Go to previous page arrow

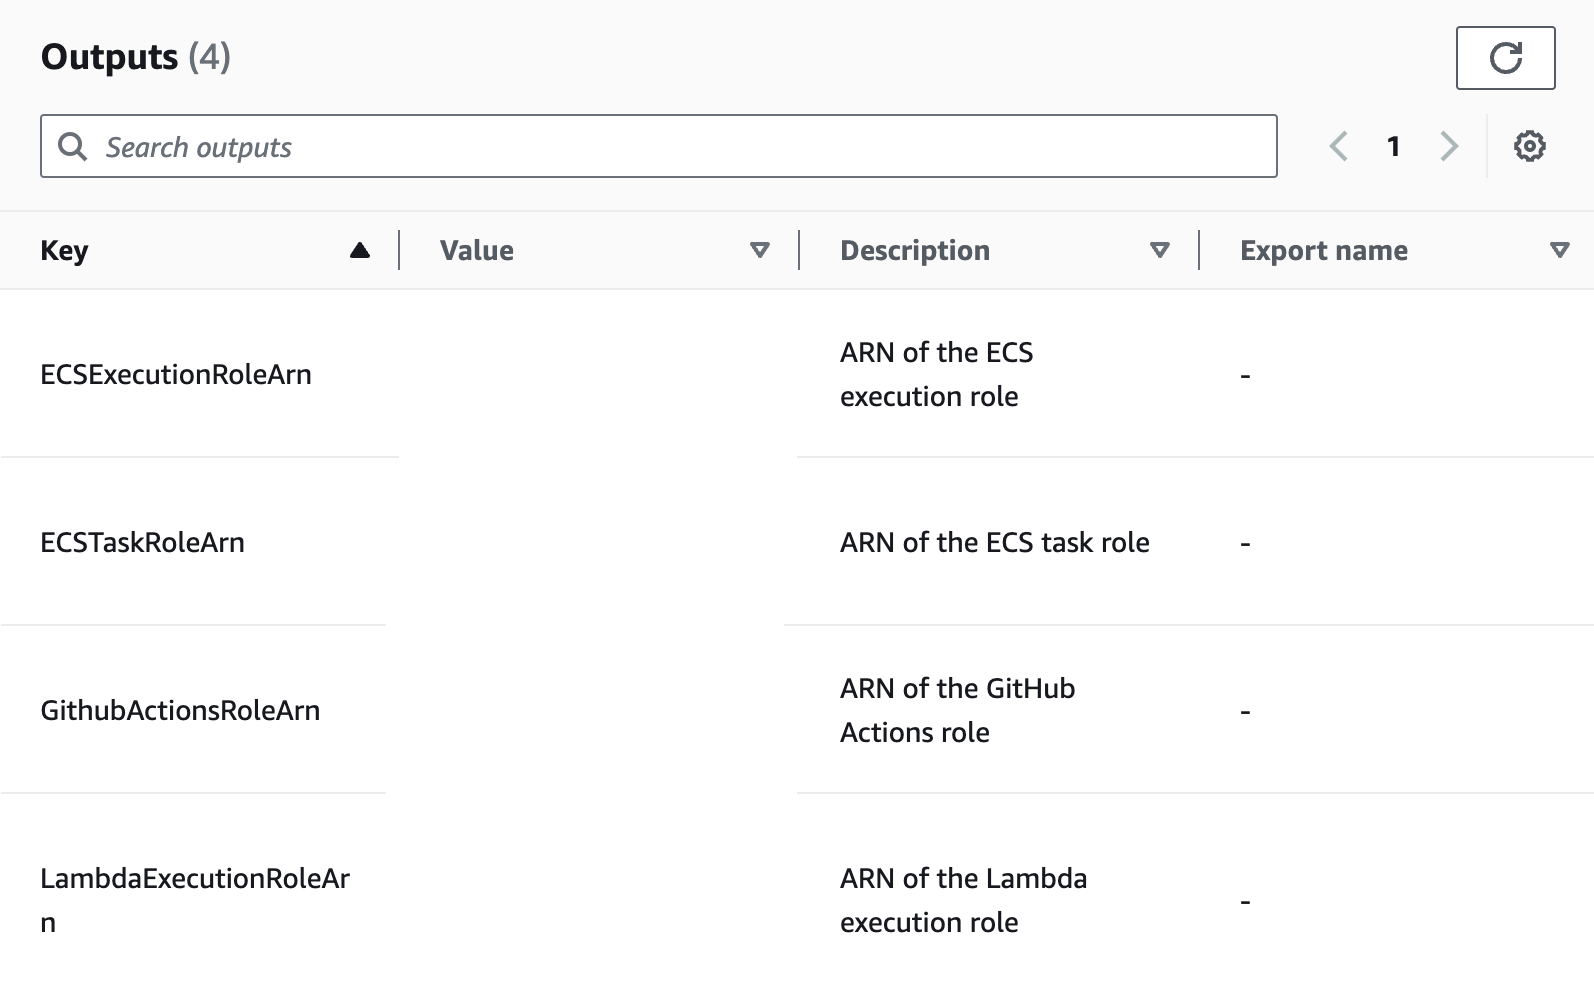coord(1338,146)
